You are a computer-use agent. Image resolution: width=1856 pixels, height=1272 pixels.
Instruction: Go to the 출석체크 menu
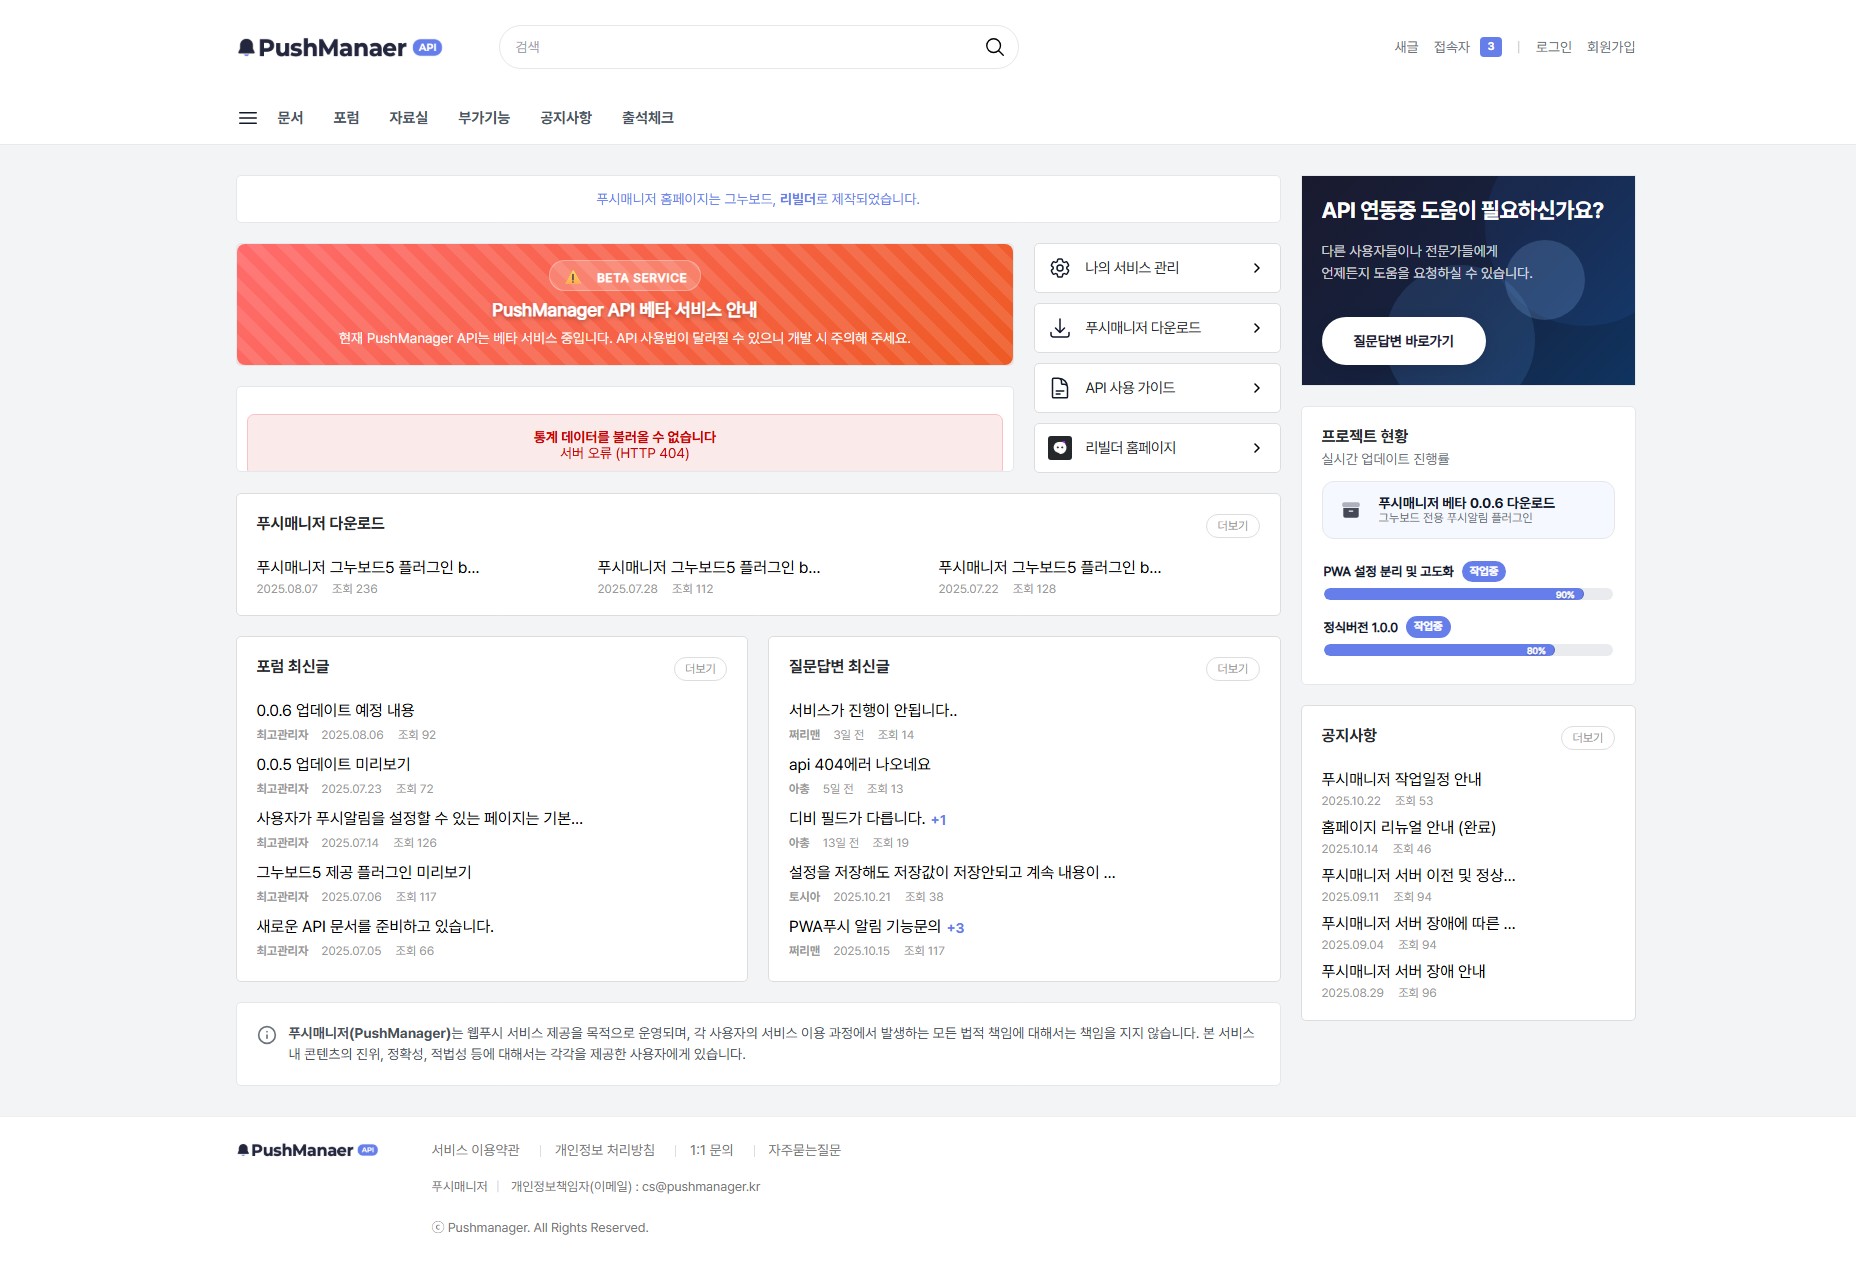coord(647,118)
